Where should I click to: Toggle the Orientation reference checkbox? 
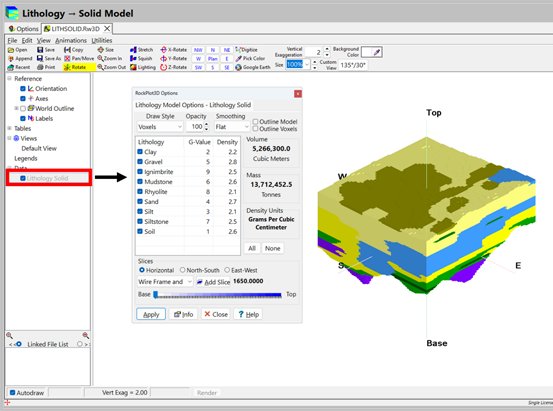pyautogui.click(x=23, y=89)
